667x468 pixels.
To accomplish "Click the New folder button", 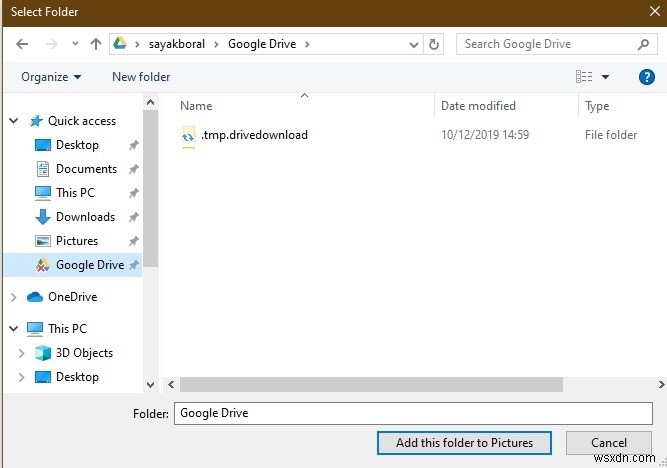I will pyautogui.click(x=141, y=77).
